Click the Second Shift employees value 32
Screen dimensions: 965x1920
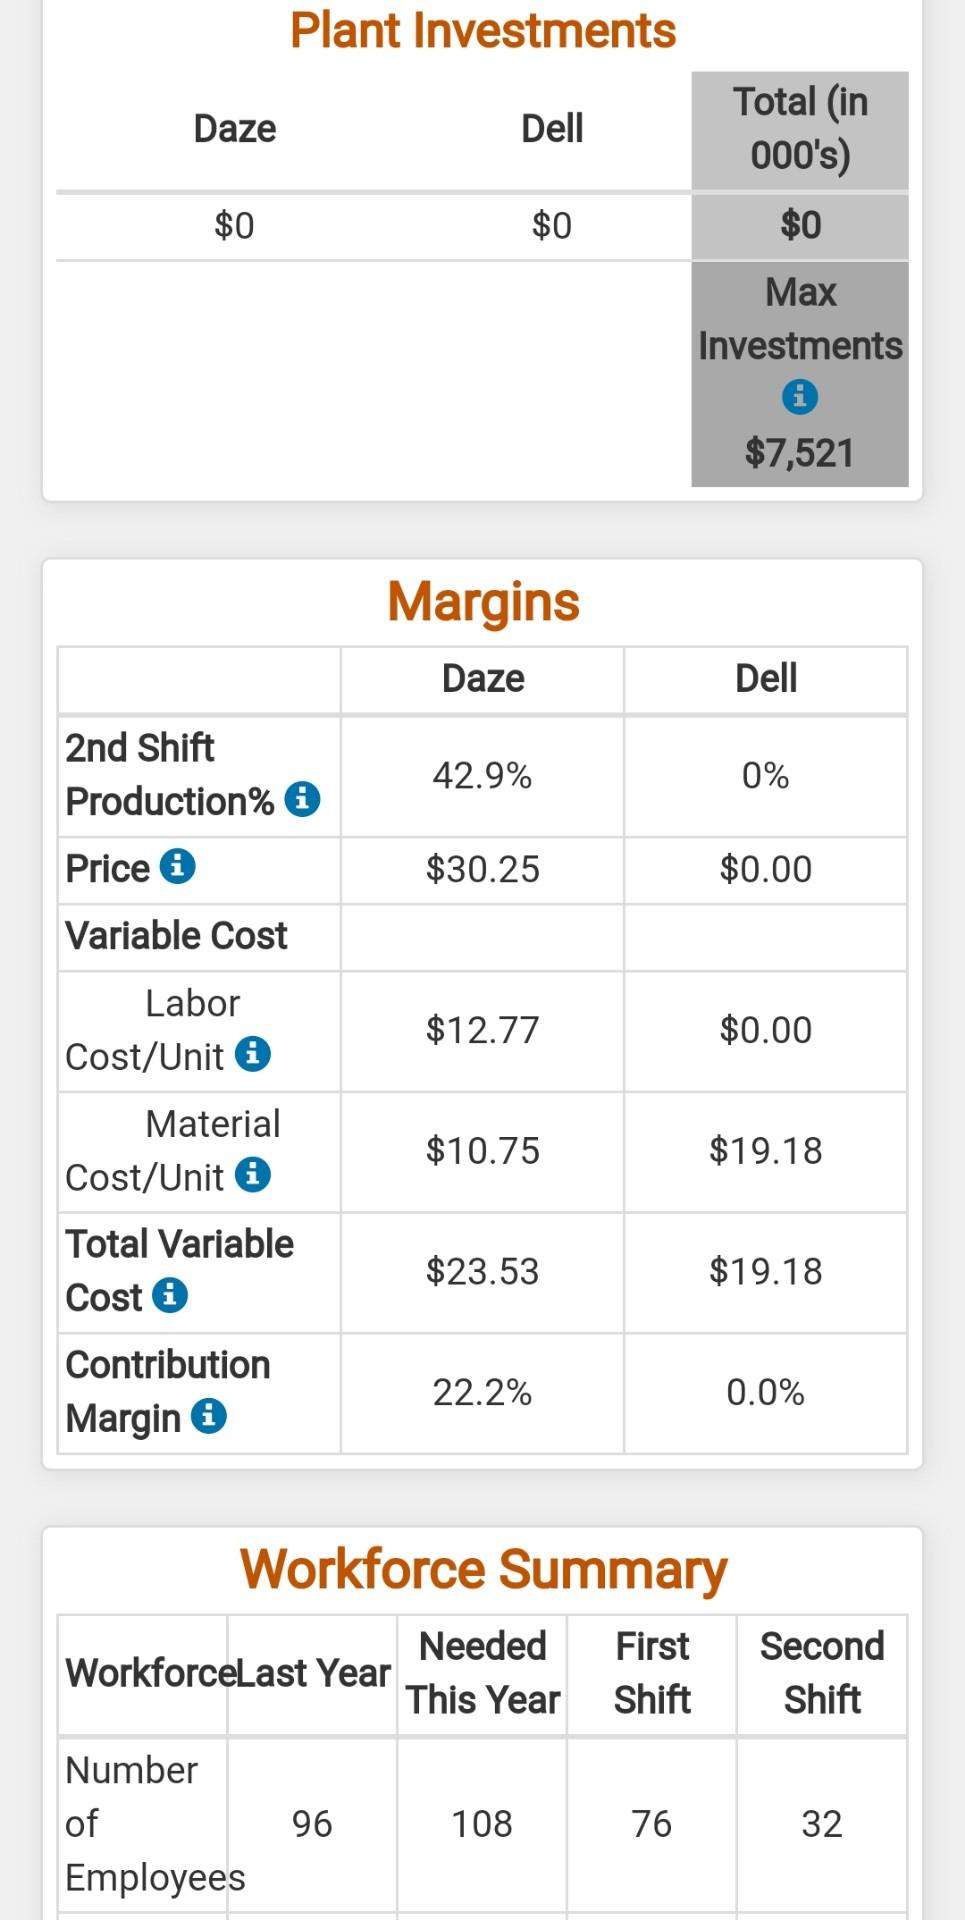coord(821,1824)
